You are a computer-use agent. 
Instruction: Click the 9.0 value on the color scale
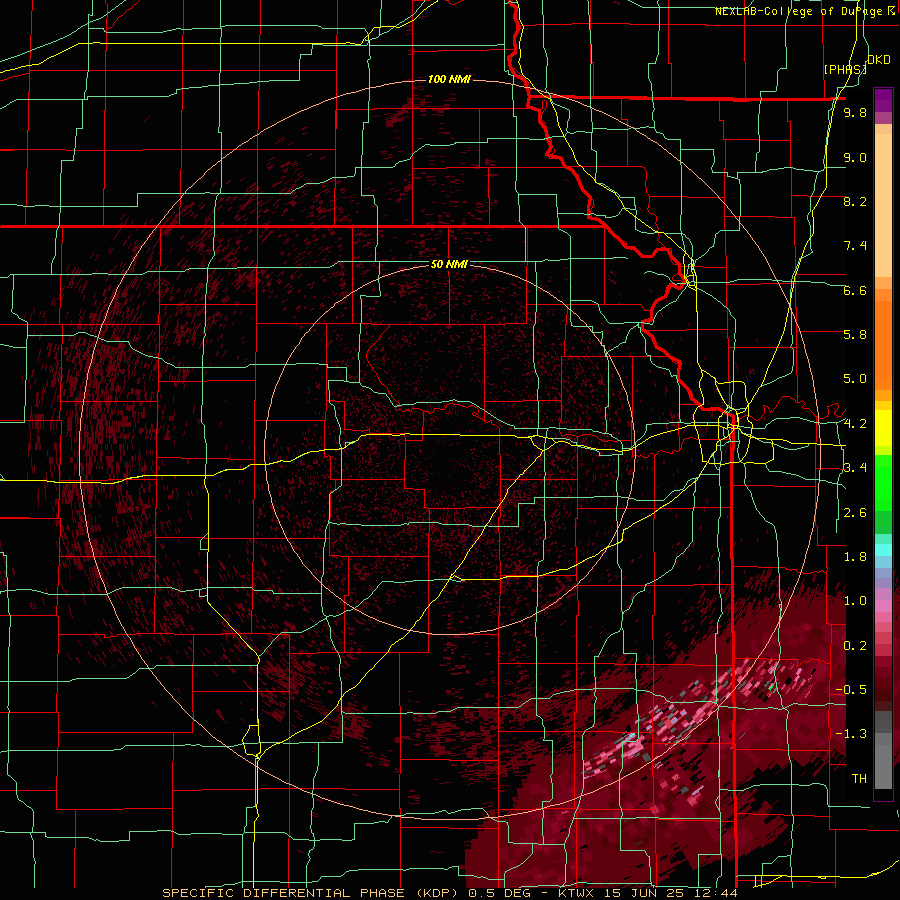[x=855, y=158]
